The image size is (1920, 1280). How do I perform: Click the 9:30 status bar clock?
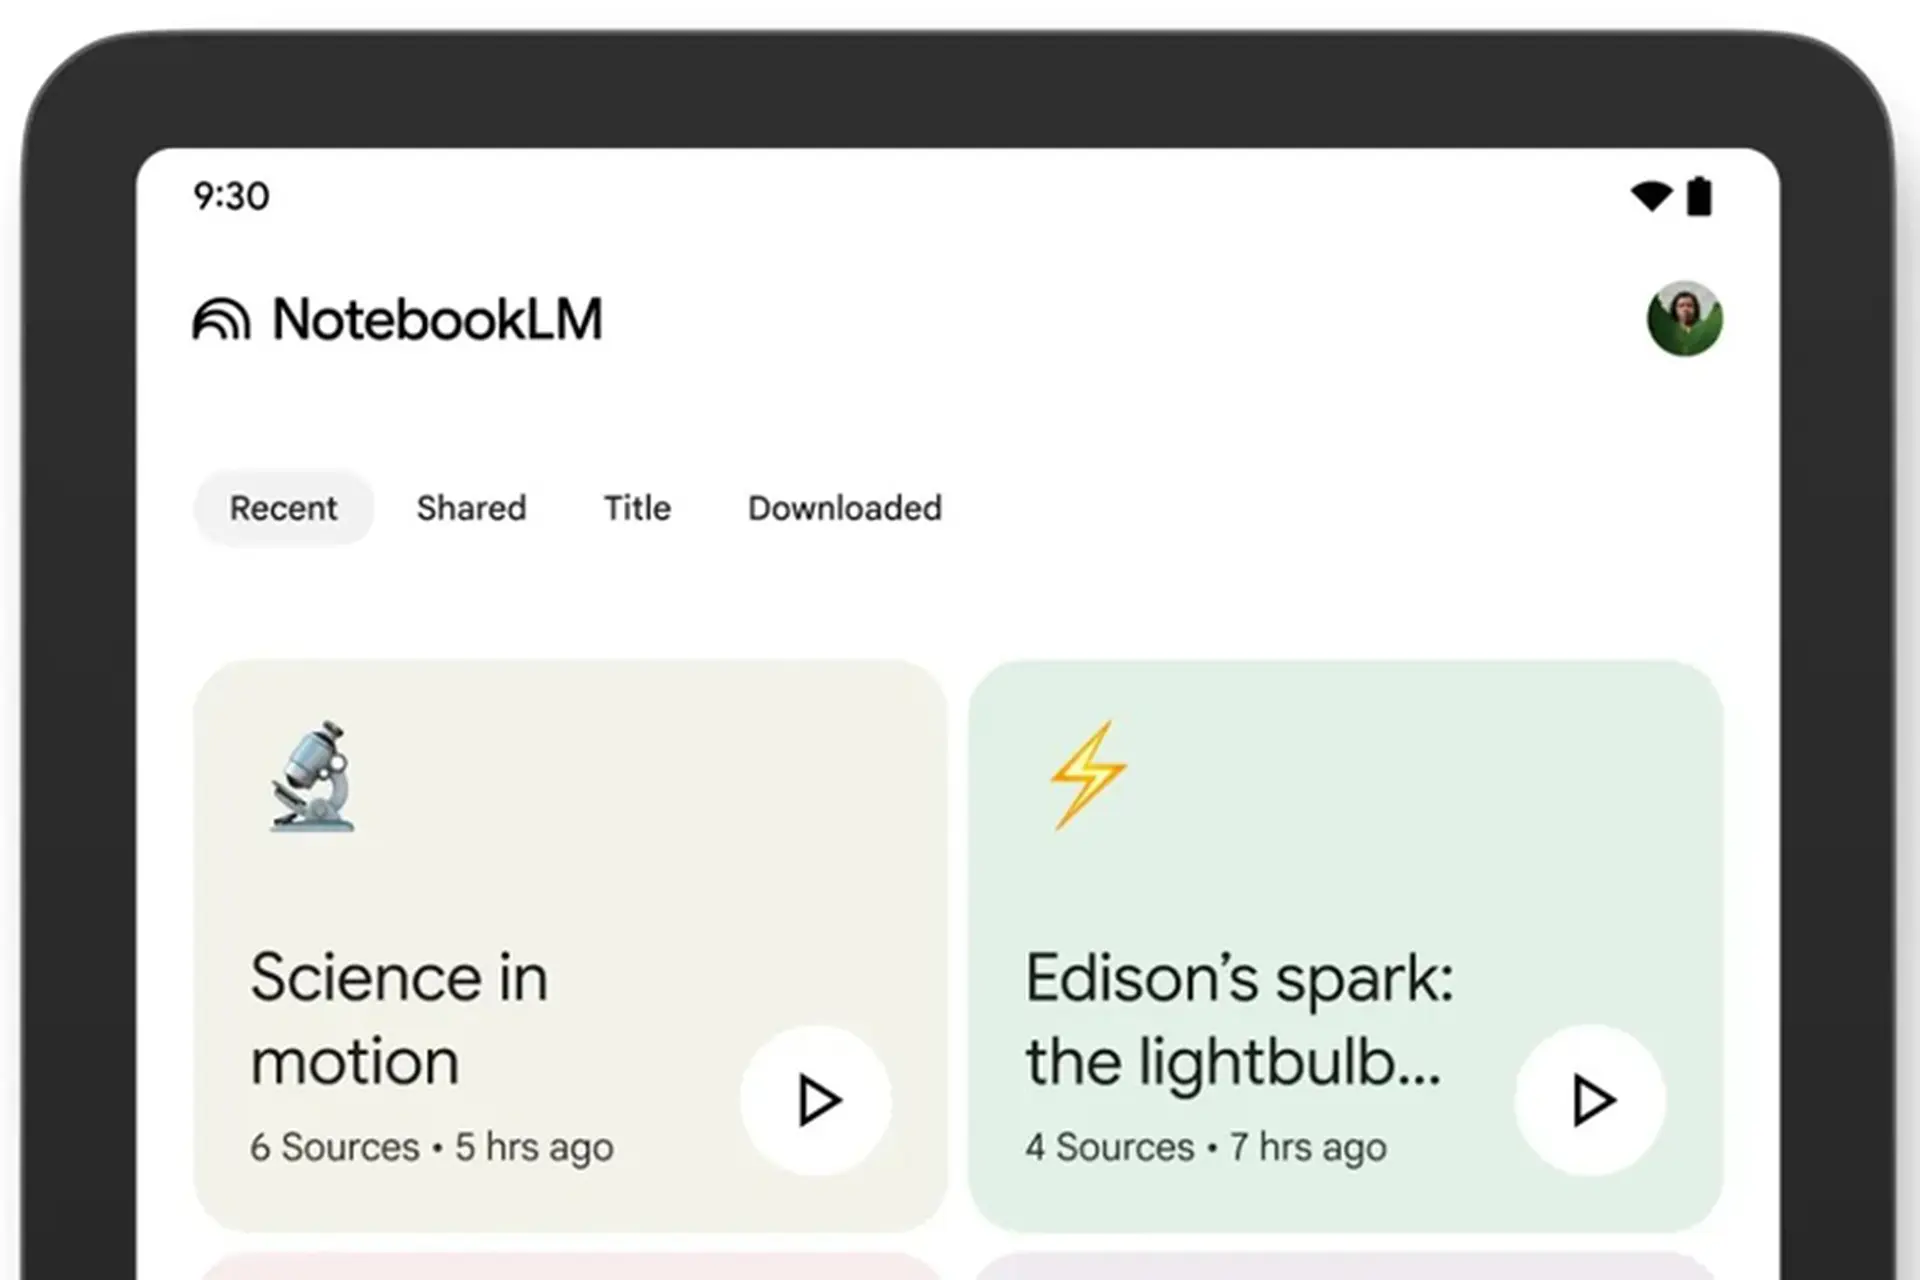(x=231, y=196)
